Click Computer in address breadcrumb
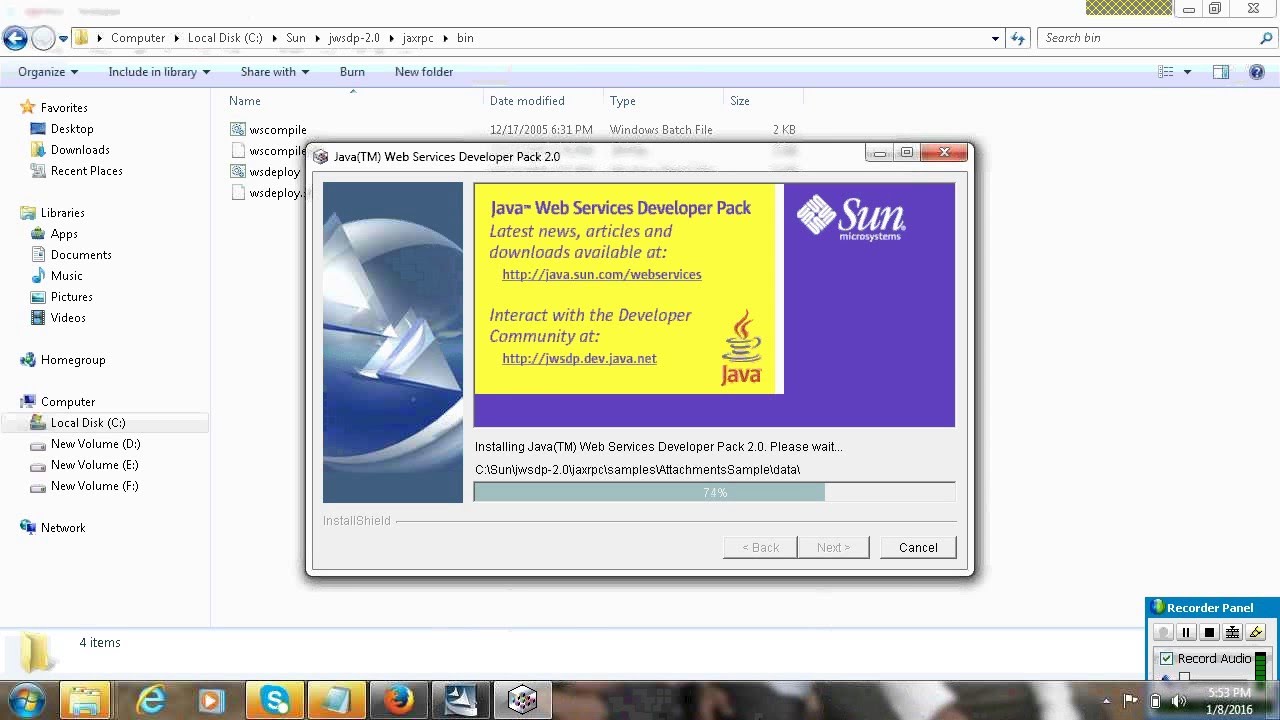The image size is (1280, 720). click(x=138, y=38)
